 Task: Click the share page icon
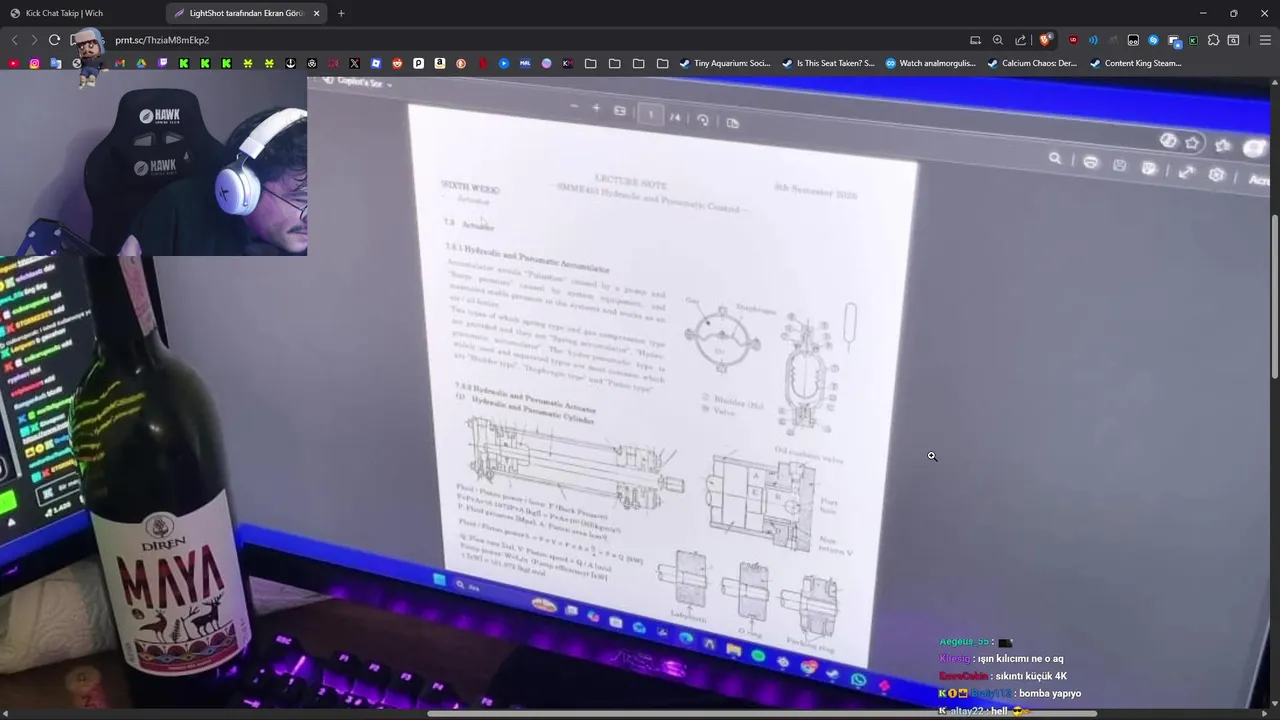1020,40
